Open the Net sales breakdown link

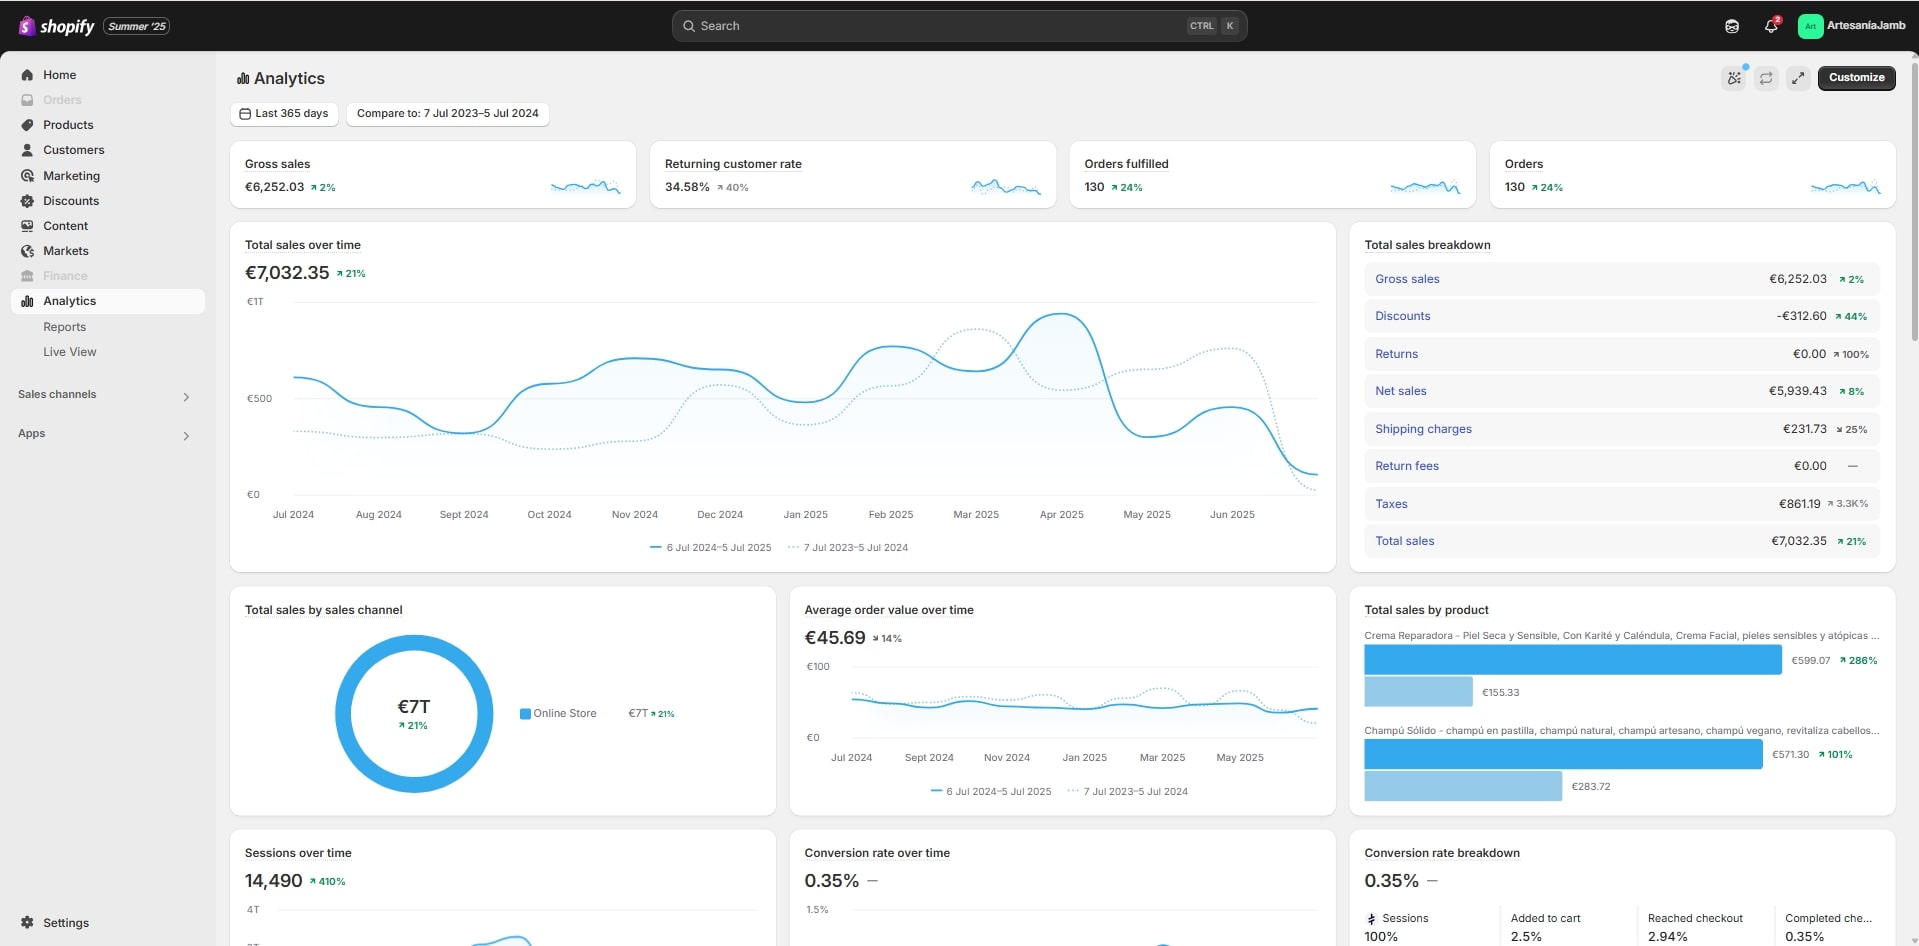(x=1400, y=391)
